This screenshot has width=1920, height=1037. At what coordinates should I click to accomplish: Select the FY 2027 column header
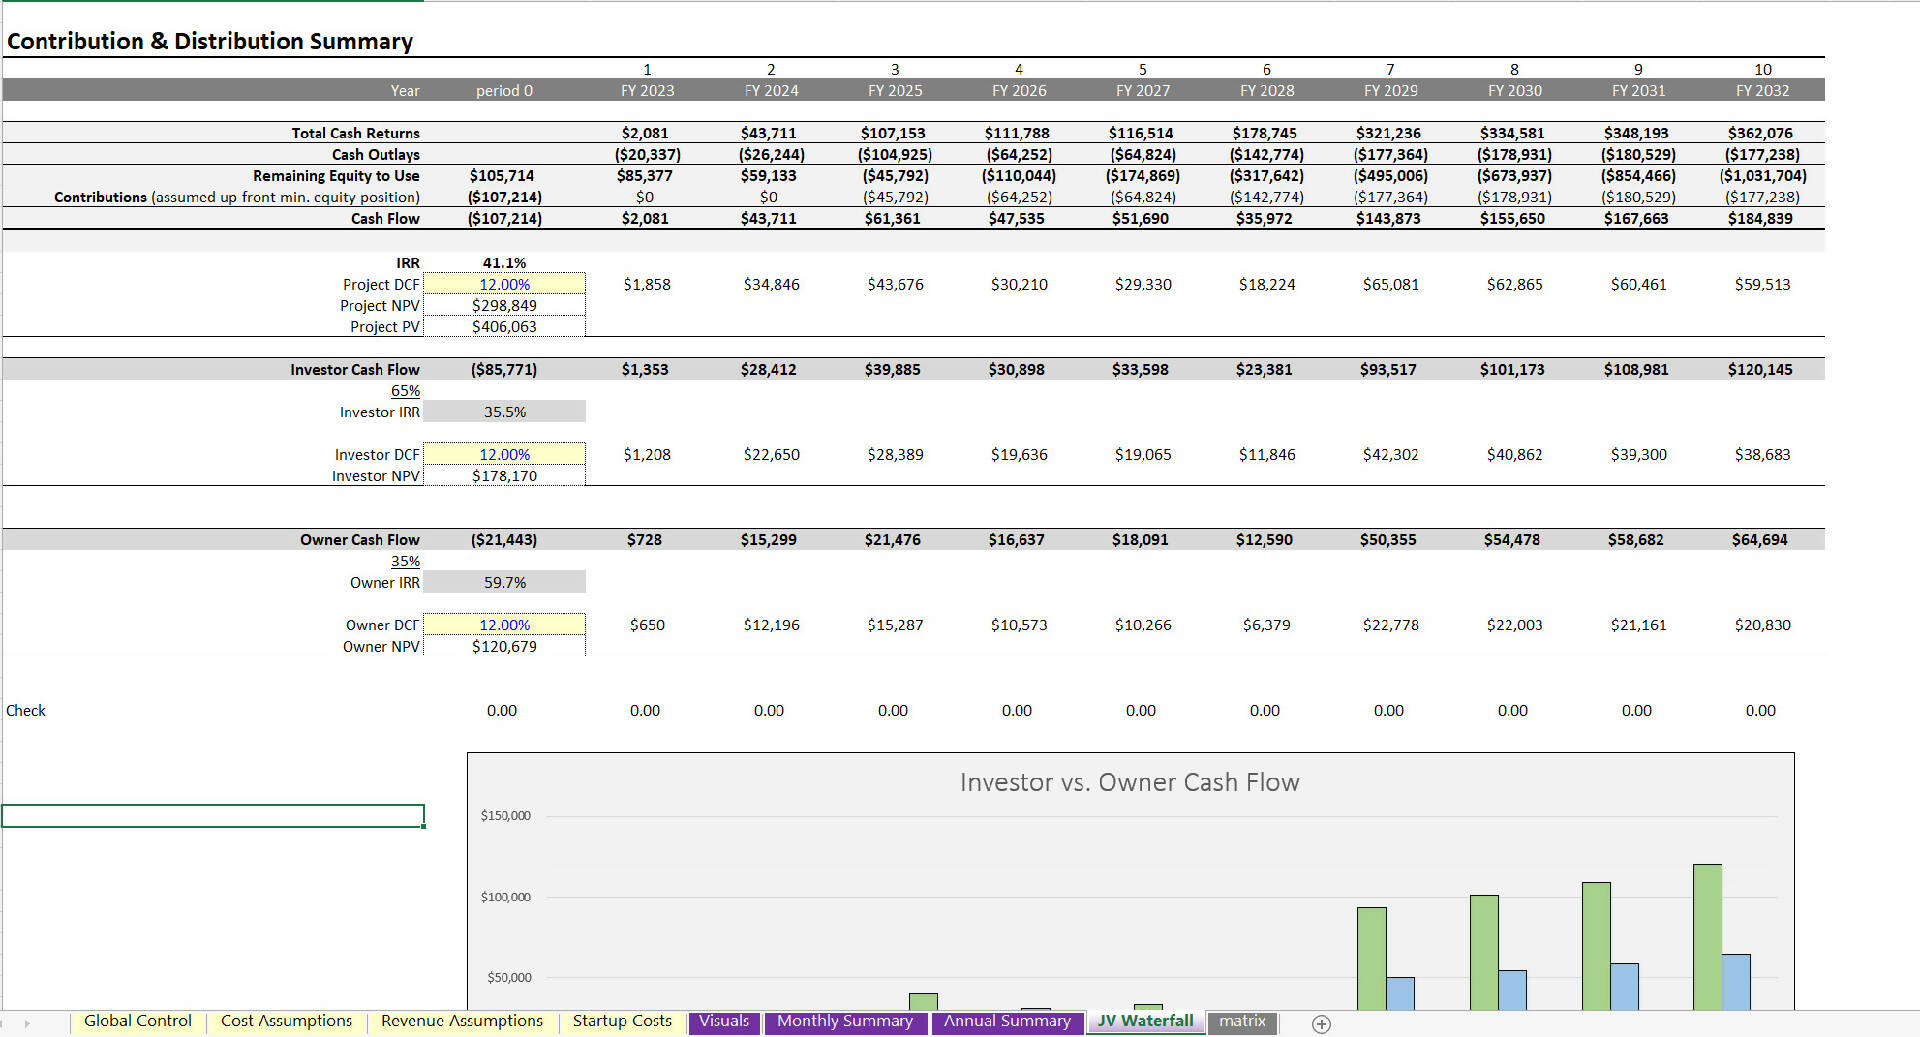click(x=1143, y=90)
